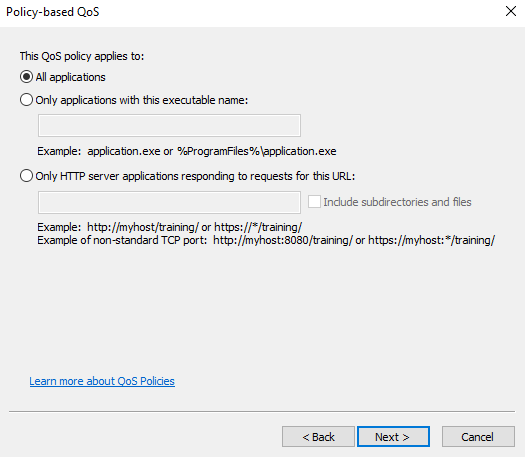Click the http://myhost/training/ example text line
Viewport: 525px width, 457px height.
pos(169,227)
